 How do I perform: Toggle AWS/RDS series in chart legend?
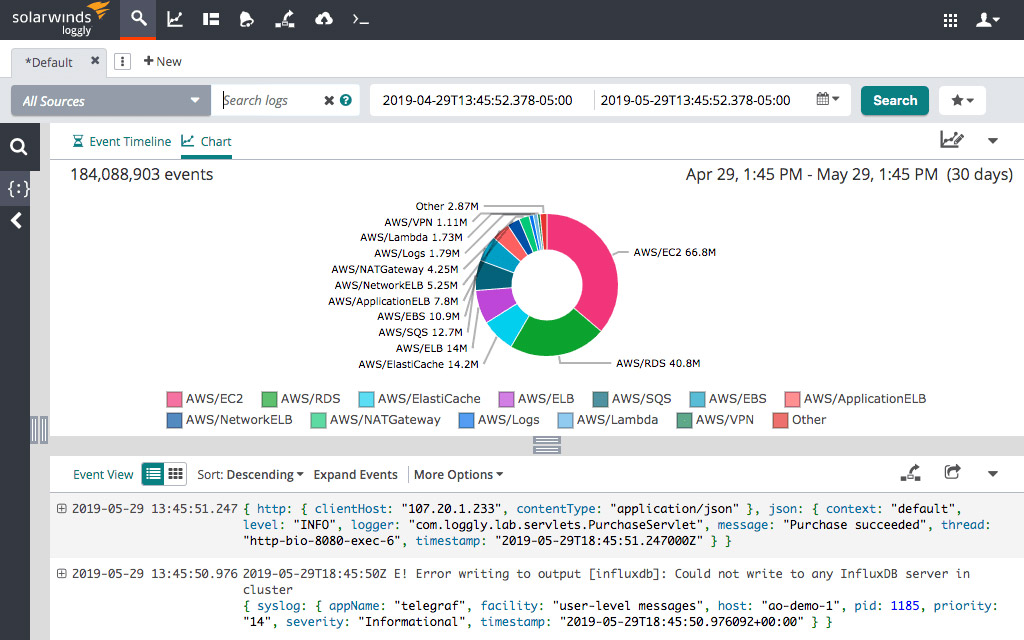(300, 398)
